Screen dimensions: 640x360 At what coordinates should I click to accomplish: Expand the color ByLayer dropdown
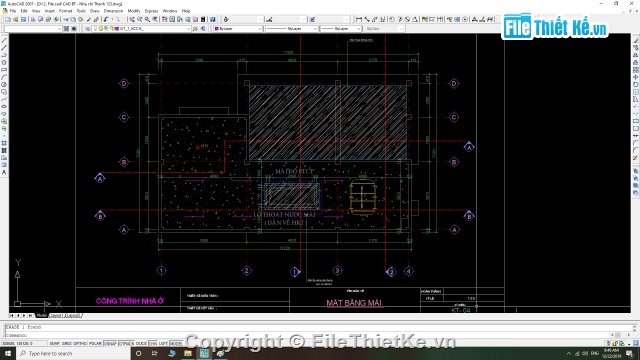click(260, 29)
